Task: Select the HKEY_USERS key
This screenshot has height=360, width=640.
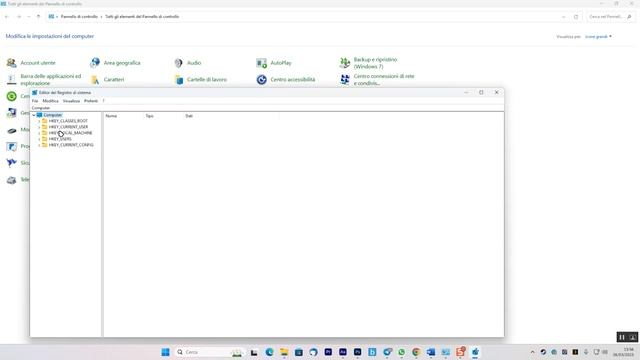Action: 60,139
